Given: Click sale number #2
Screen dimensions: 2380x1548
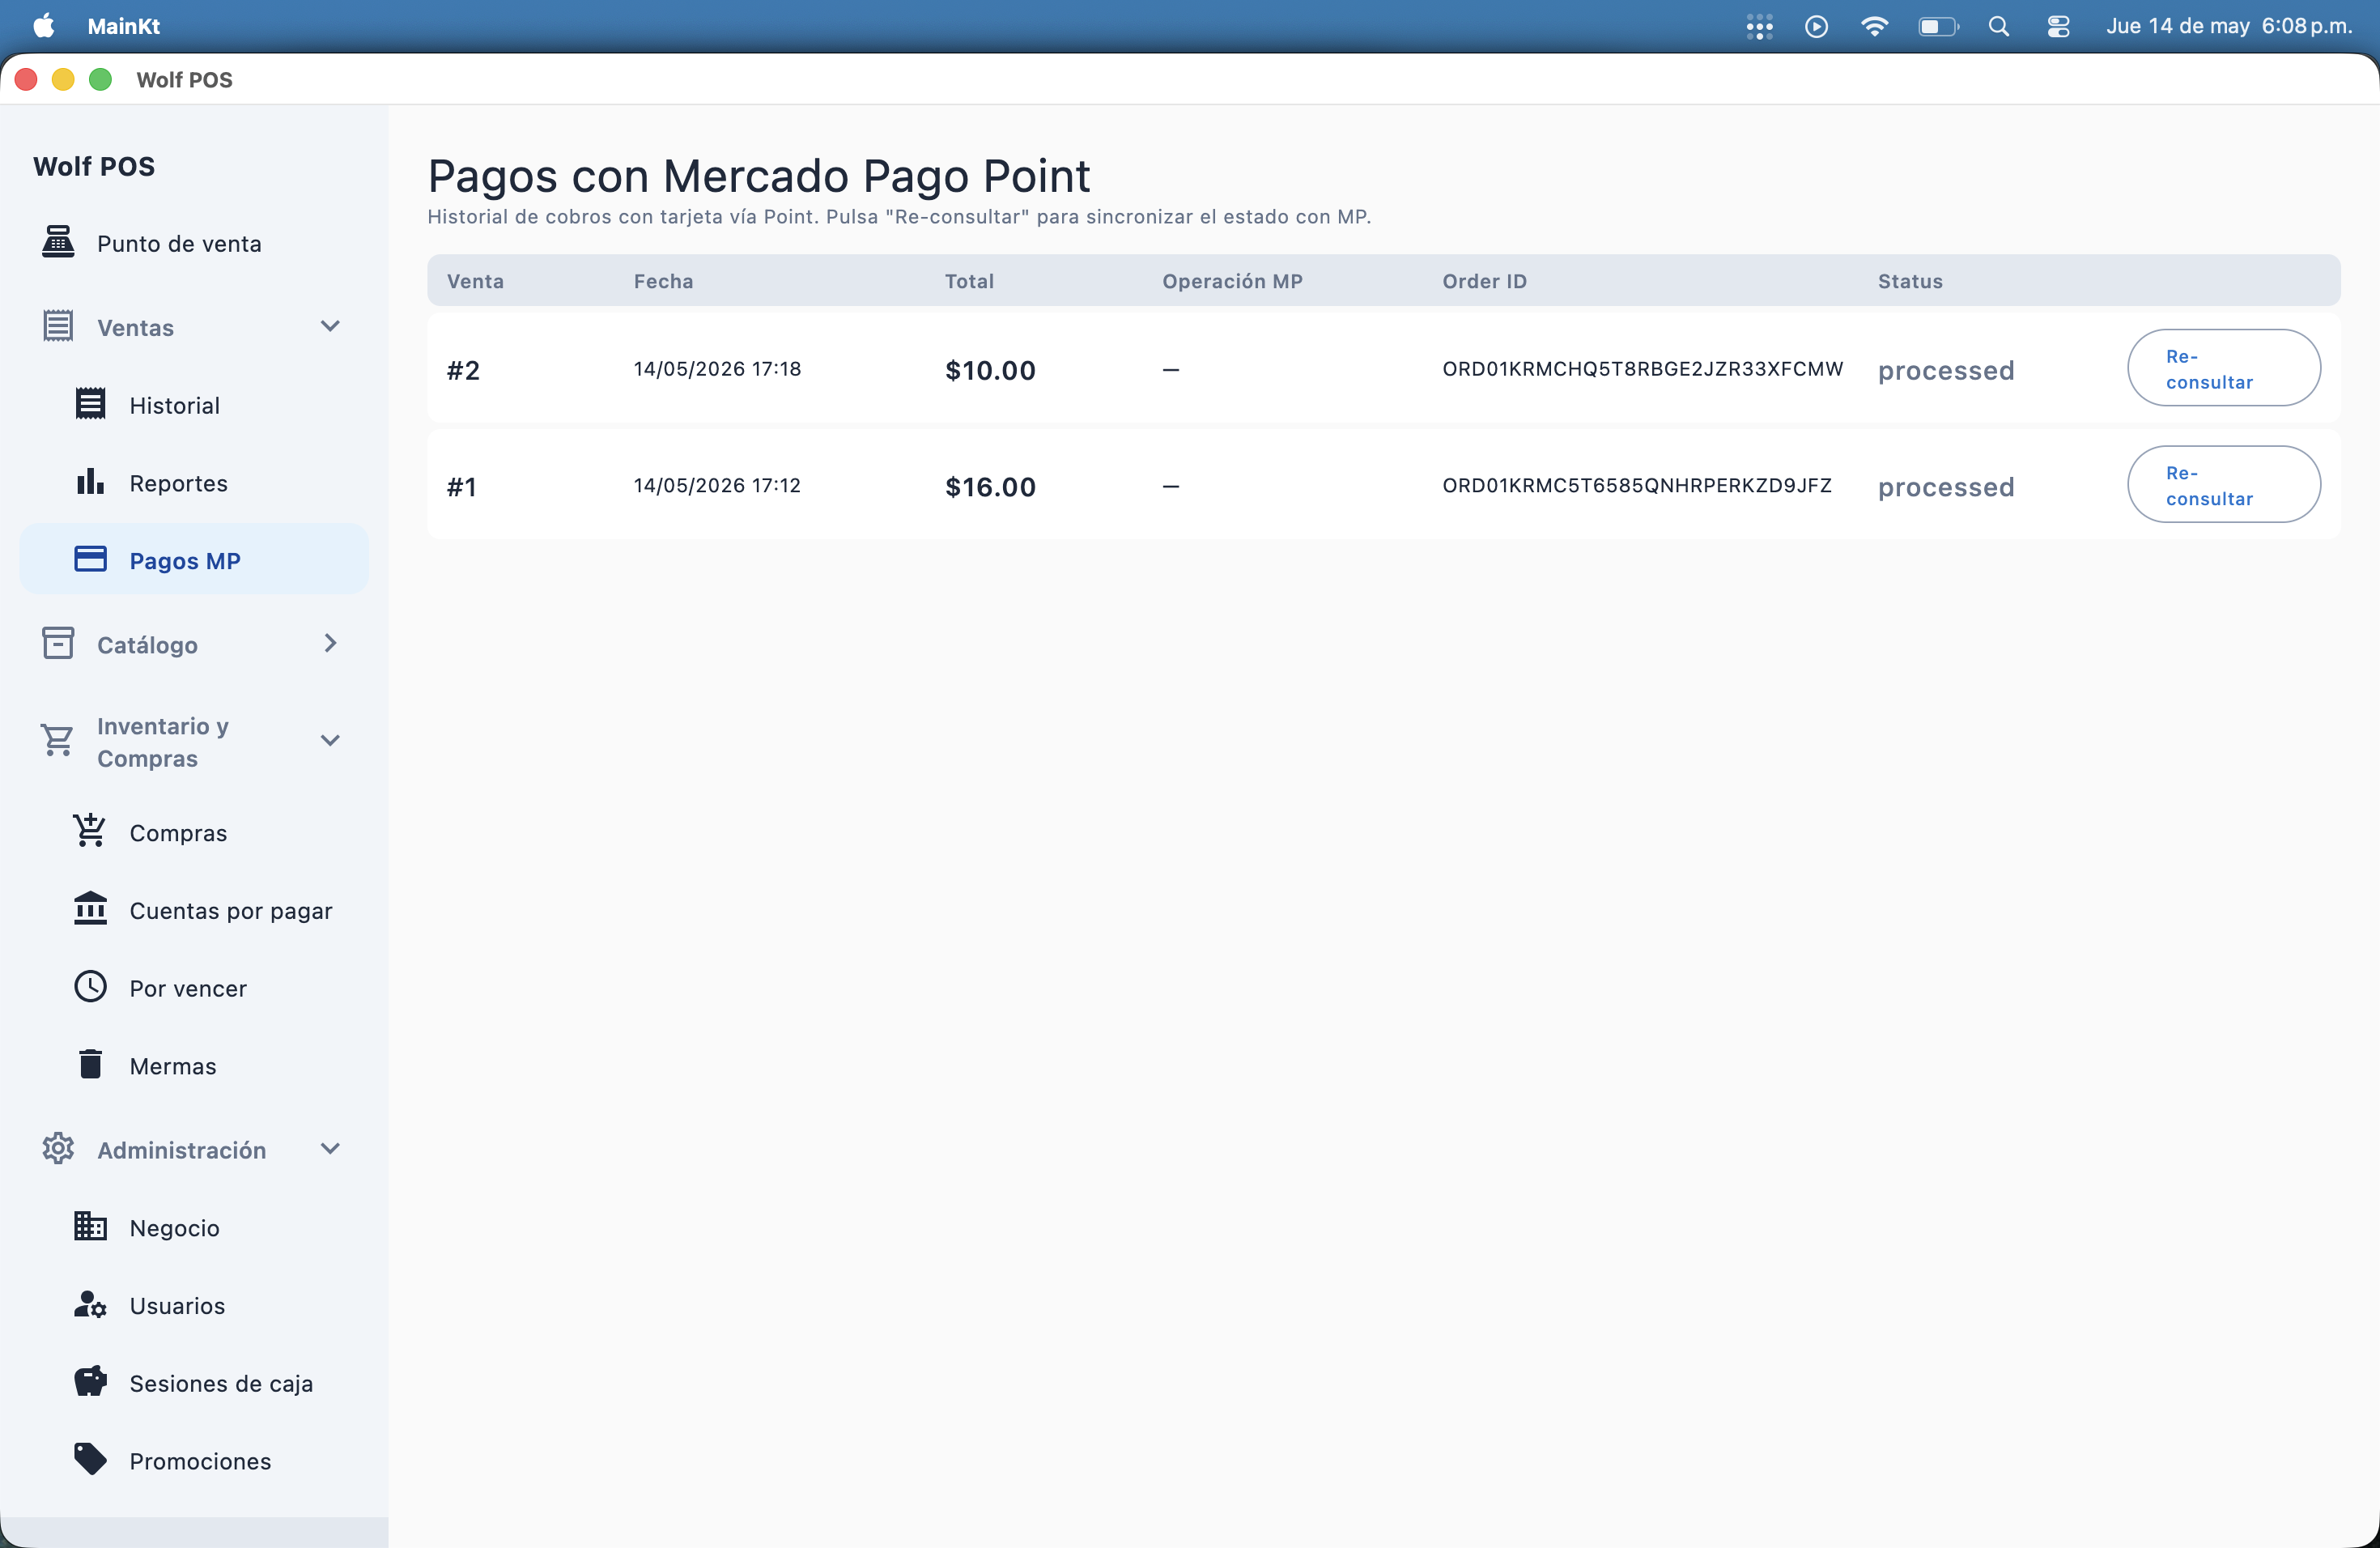Looking at the screenshot, I should 463,370.
